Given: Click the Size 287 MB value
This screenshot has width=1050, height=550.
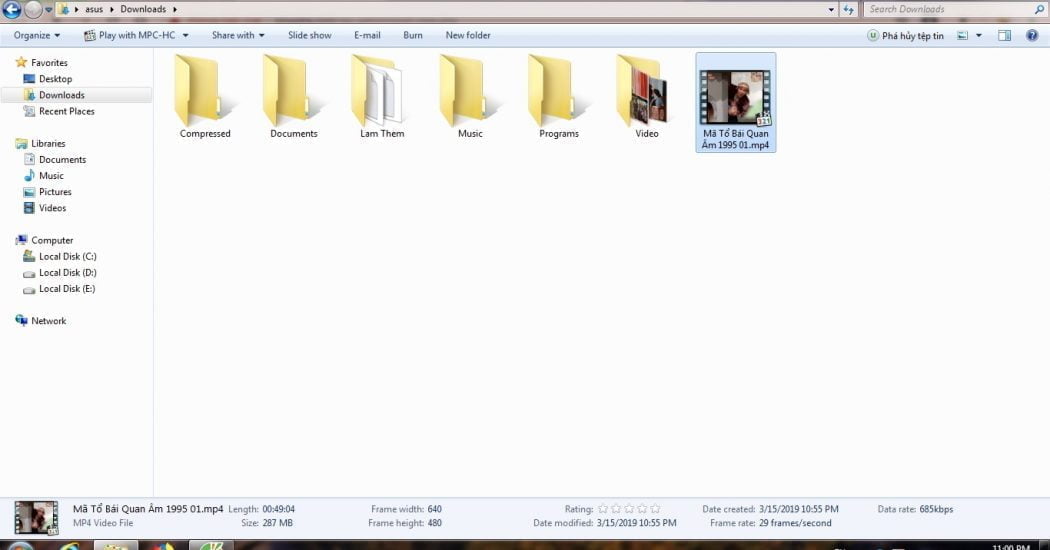Looking at the screenshot, I should click(277, 523).
